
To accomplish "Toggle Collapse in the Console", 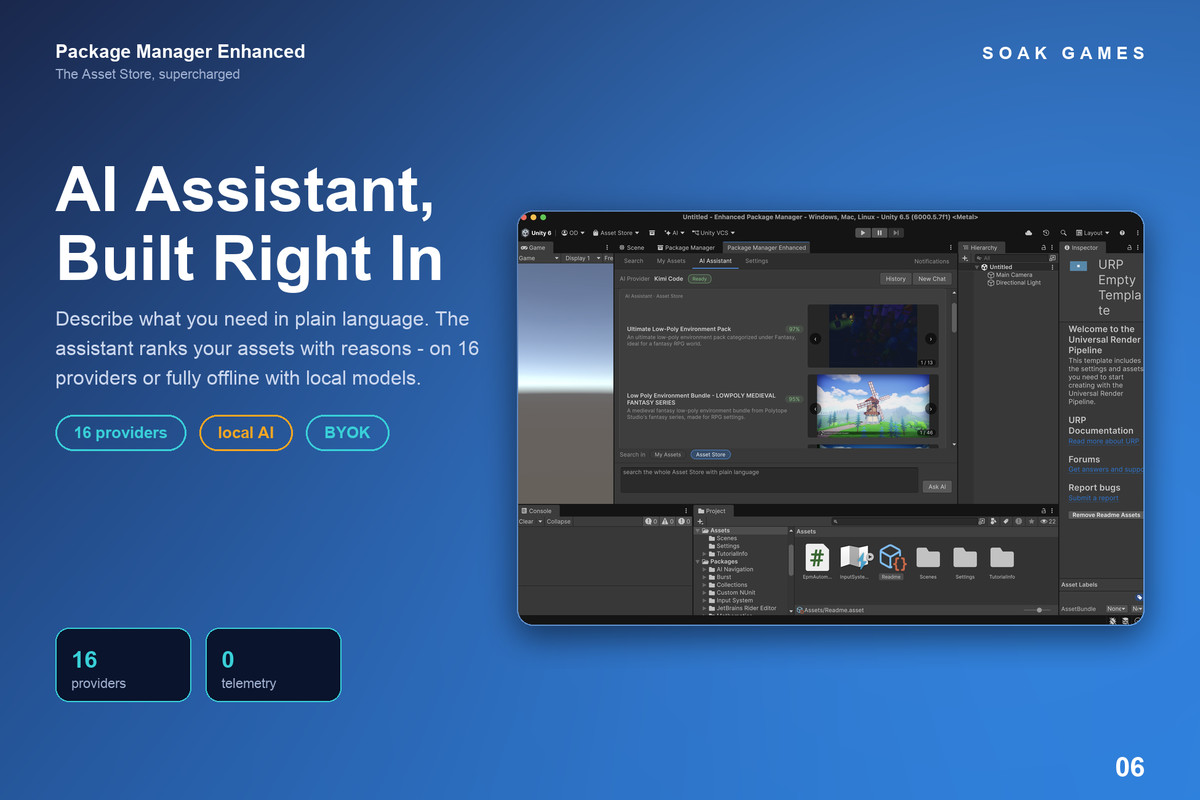I will (559, 521).
